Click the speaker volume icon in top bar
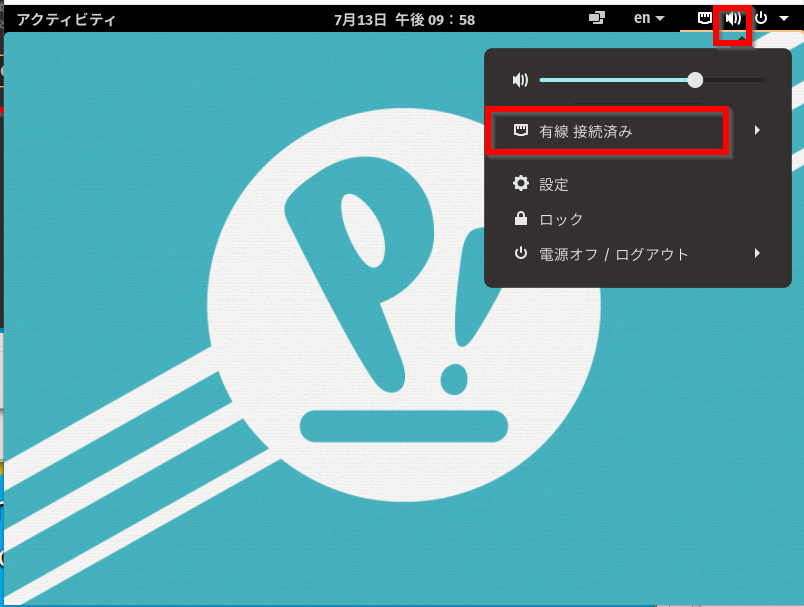804x607 pixels. point(733,19)
